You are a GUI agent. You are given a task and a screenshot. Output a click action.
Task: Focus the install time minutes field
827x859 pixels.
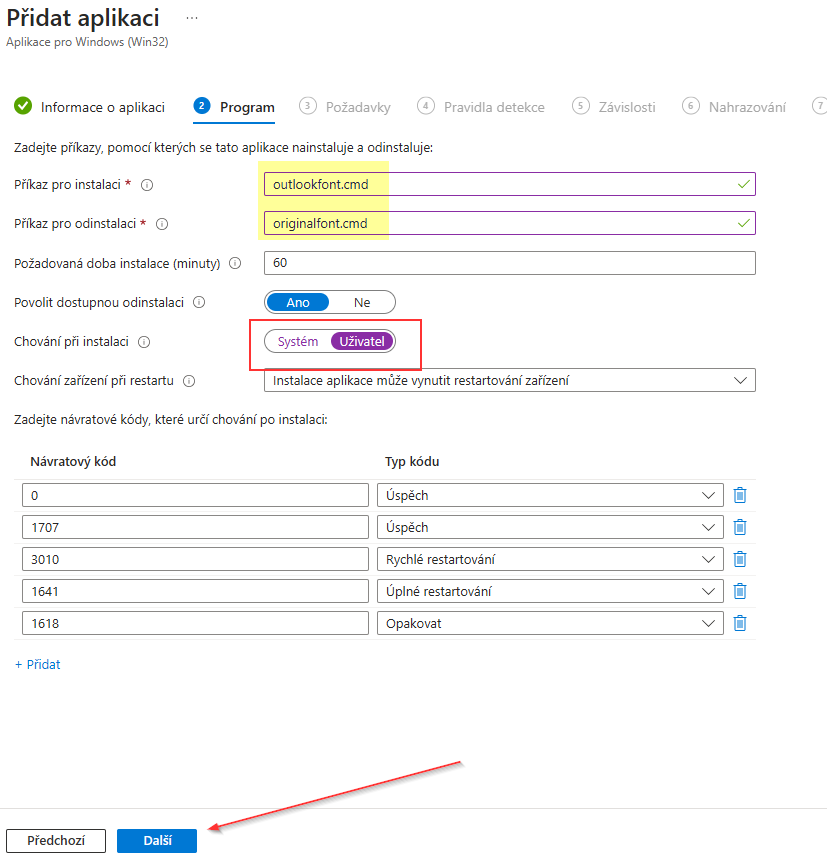coord(509,263)
